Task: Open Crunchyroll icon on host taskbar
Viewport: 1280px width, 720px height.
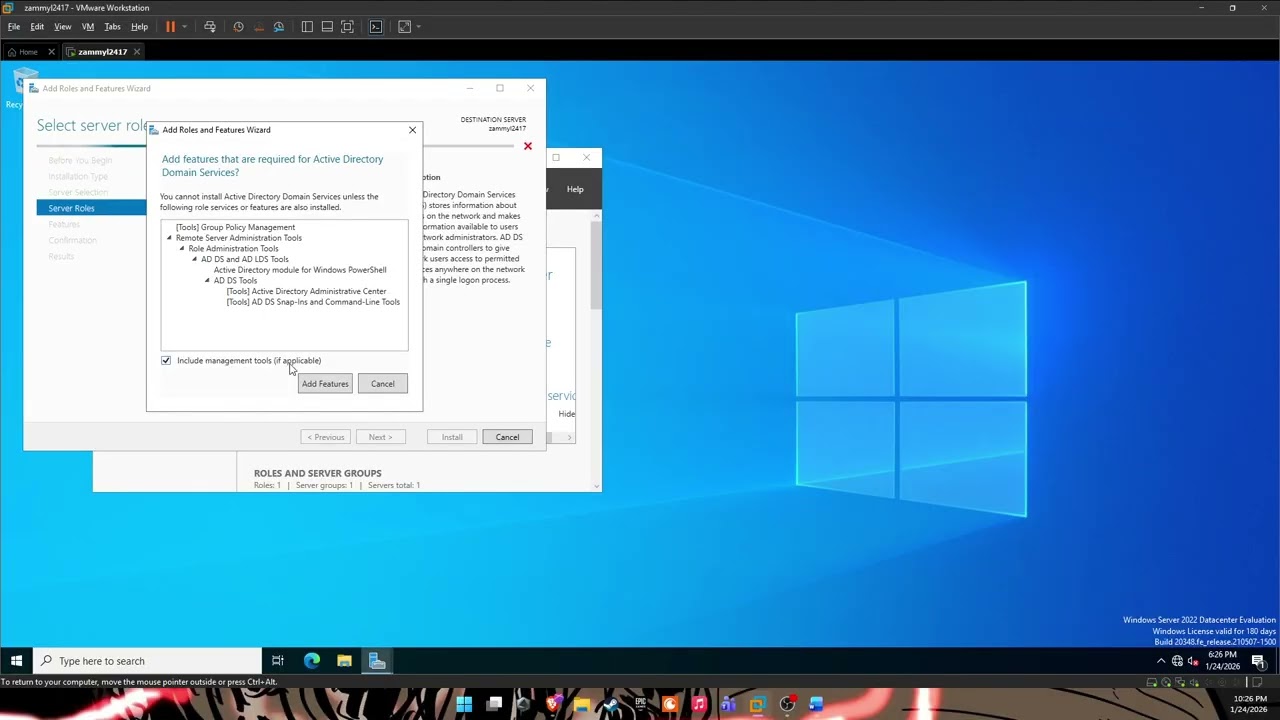Action: coord(670,705)
